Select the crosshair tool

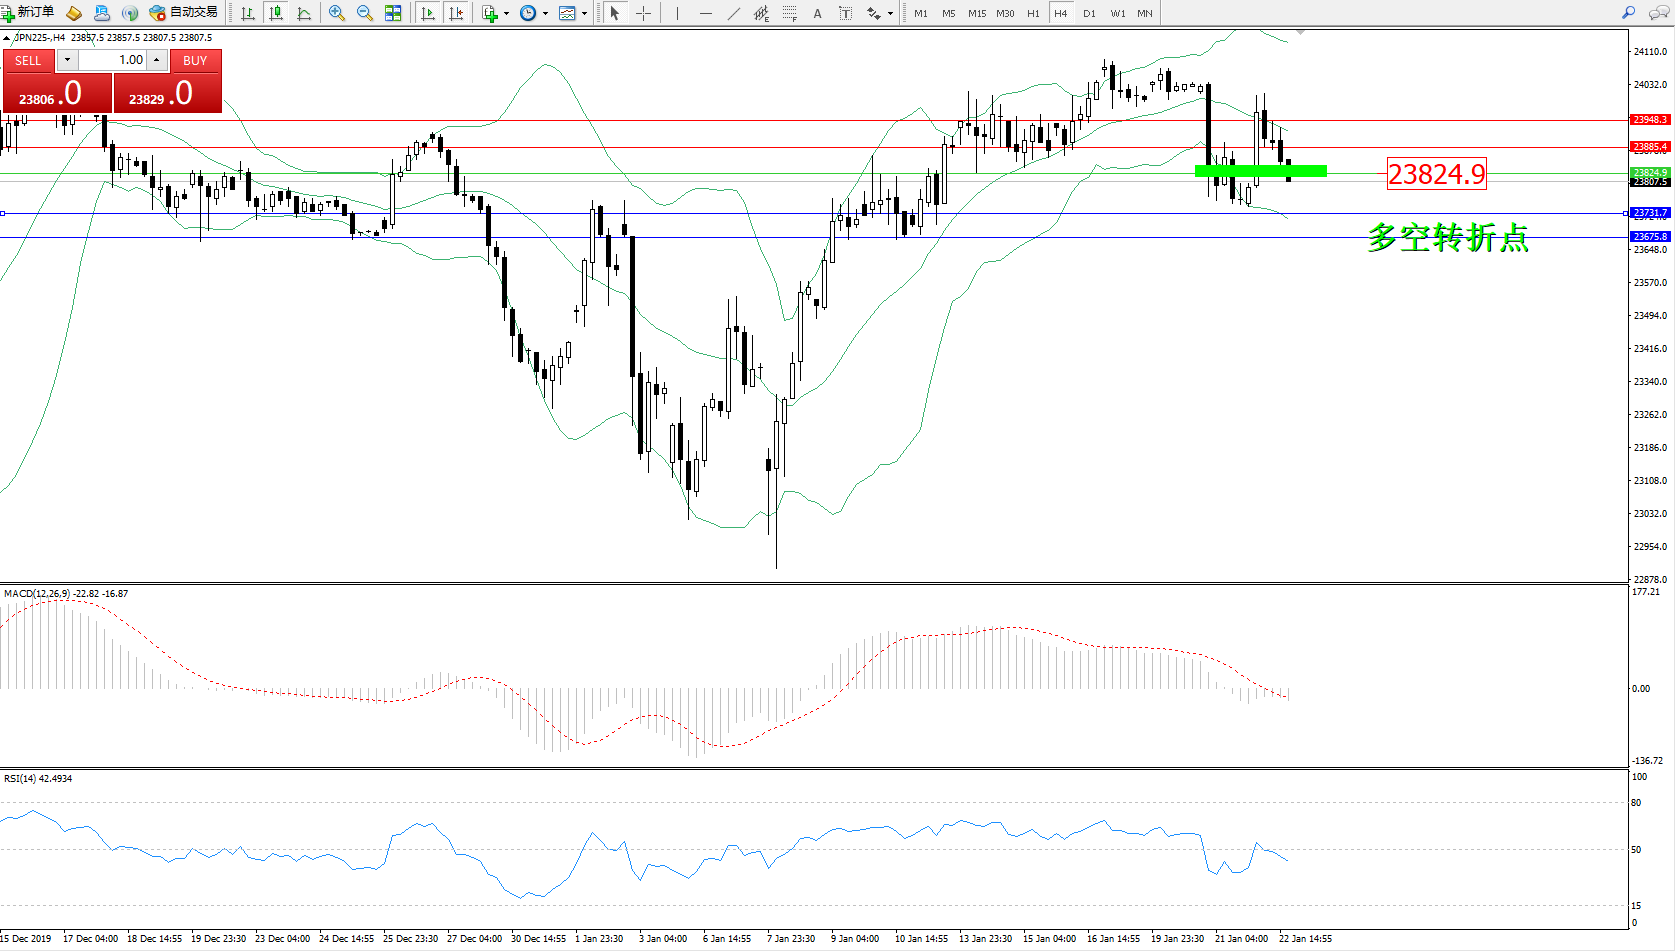click(x=643, y=13)
